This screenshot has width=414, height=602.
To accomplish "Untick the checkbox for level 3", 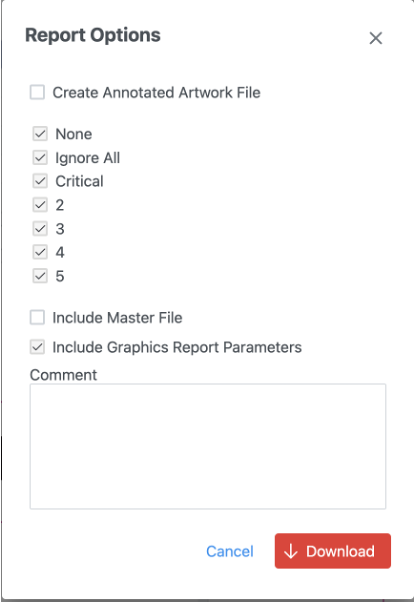I will [x=40, y=229].
